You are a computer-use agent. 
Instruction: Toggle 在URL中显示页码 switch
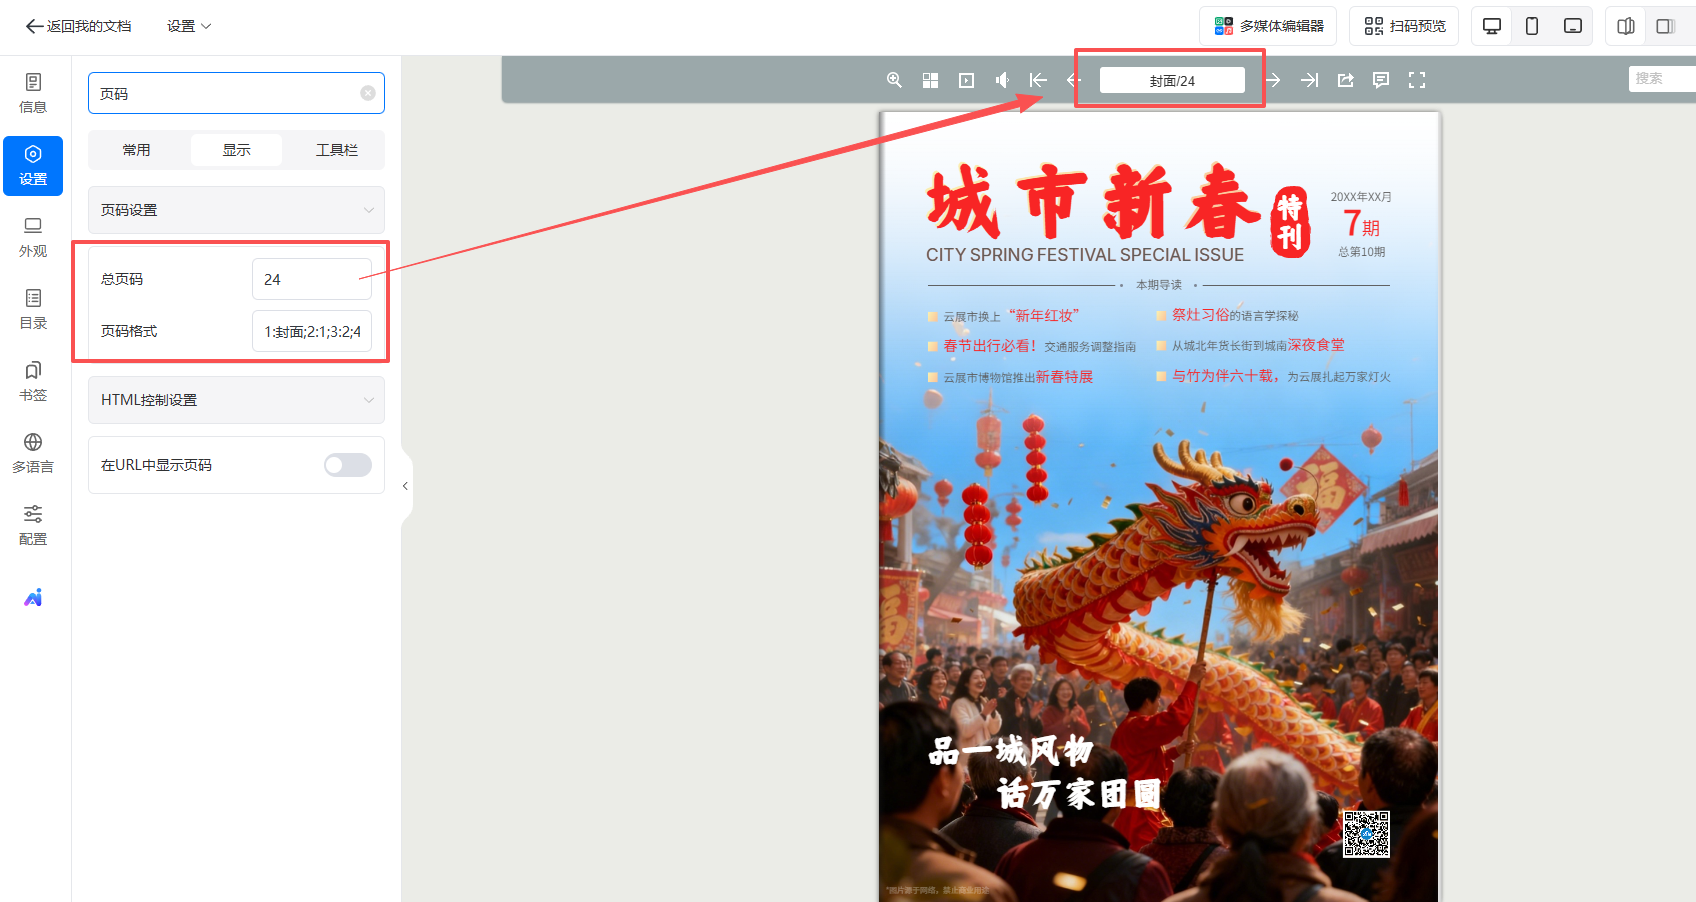pyautogui.click(x=347, y=465)
